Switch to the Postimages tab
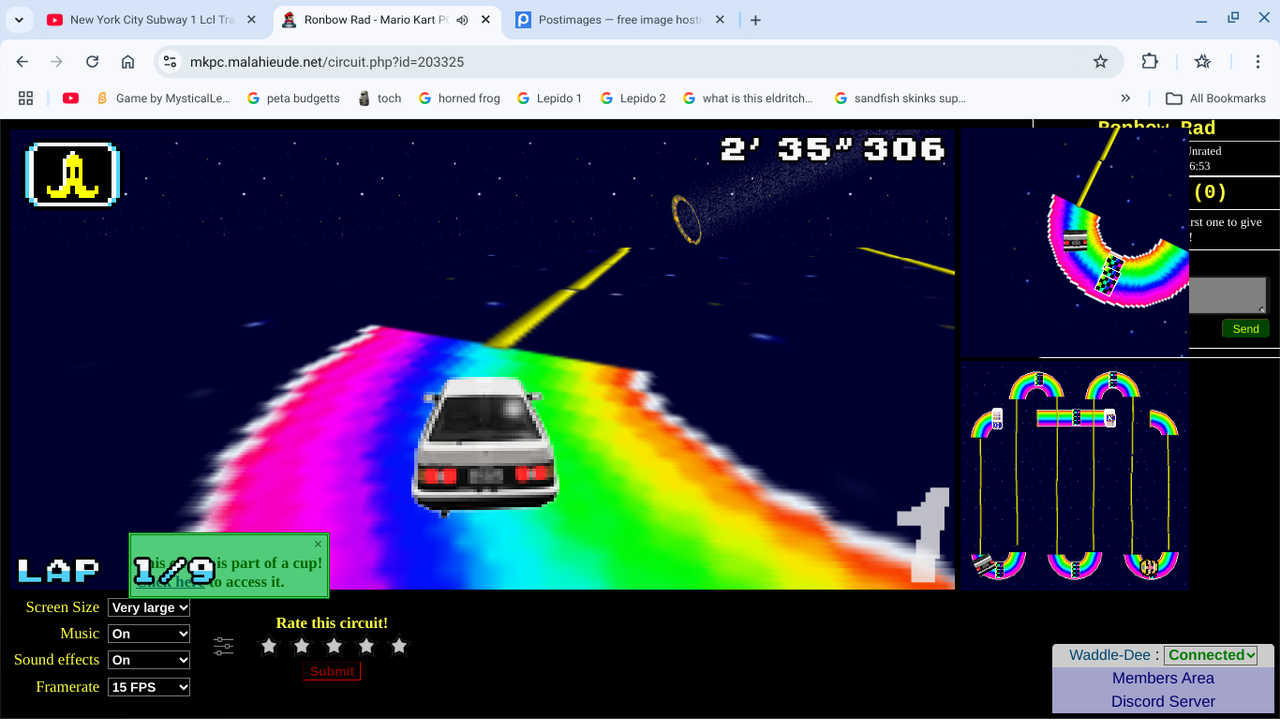Image resolution: width=1280 pixels, height=720 pixels. (x=620, y=19)
